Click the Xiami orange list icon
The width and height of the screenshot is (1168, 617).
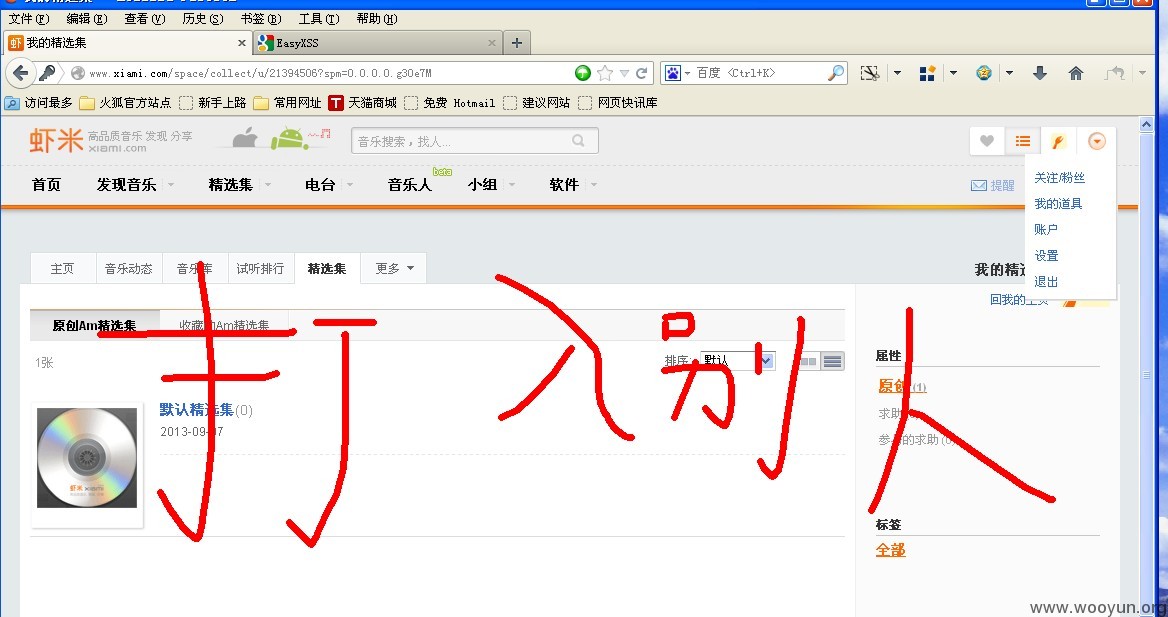[x=1023, y=141]
